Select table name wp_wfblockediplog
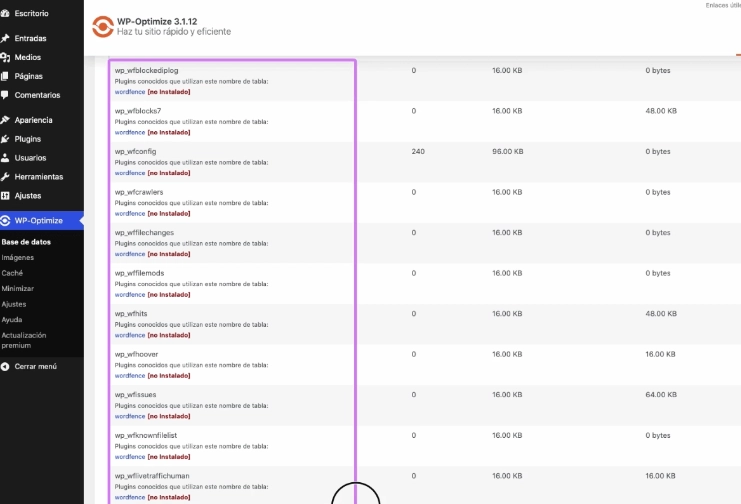The height and width of the screenshot is (504, 741). (x=146, y=70)
